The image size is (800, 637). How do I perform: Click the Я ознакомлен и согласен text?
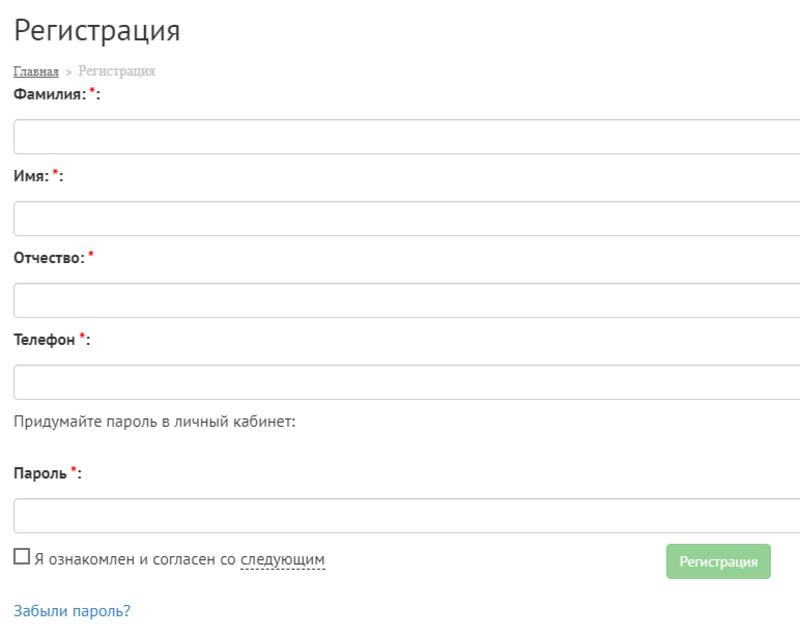pyautogui.click(x=134, y=560)
